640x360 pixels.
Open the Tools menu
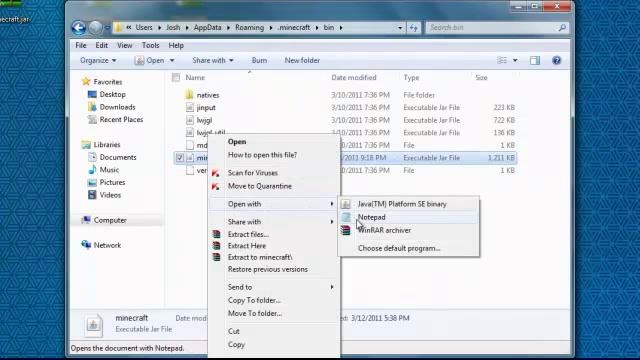(150, 45)
